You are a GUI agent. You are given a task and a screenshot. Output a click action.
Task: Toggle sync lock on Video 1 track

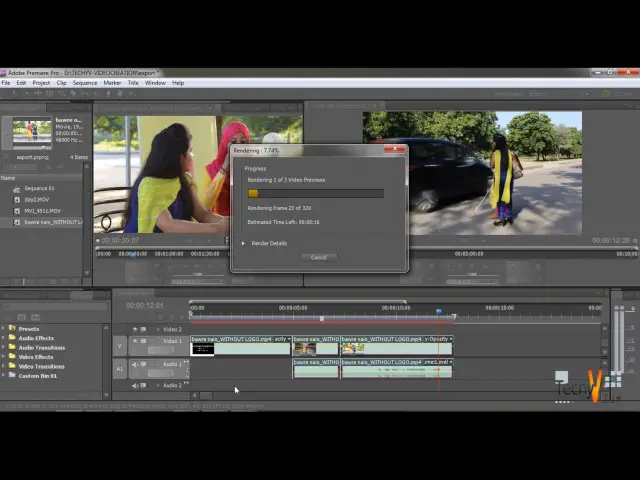[x=143, y=341]
